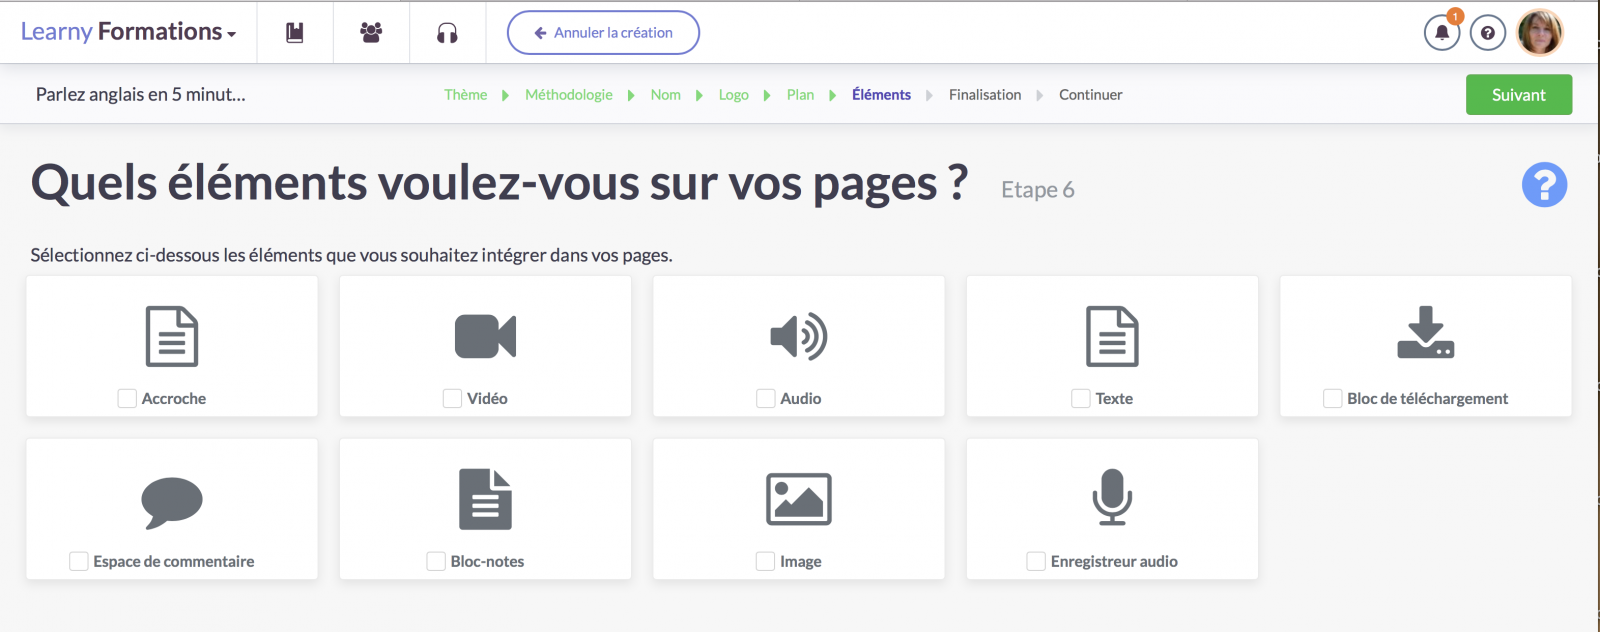The image size is (1600, 632).
Task: Click Annuler la création button
Action: 603,33
